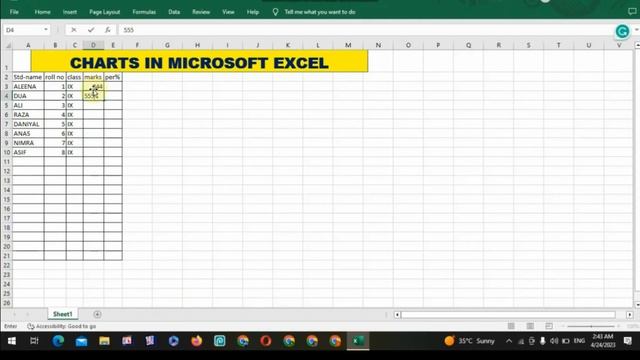
Task: Open Task View on the taskbar
Action: [x=34, y=341]
